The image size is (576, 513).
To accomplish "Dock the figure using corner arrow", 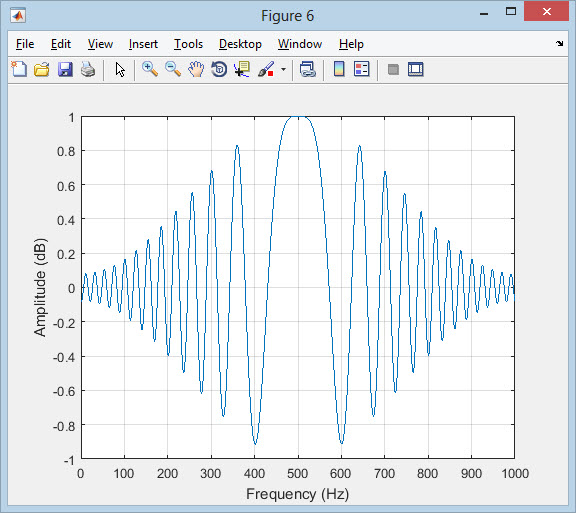I will coord(559,43).
